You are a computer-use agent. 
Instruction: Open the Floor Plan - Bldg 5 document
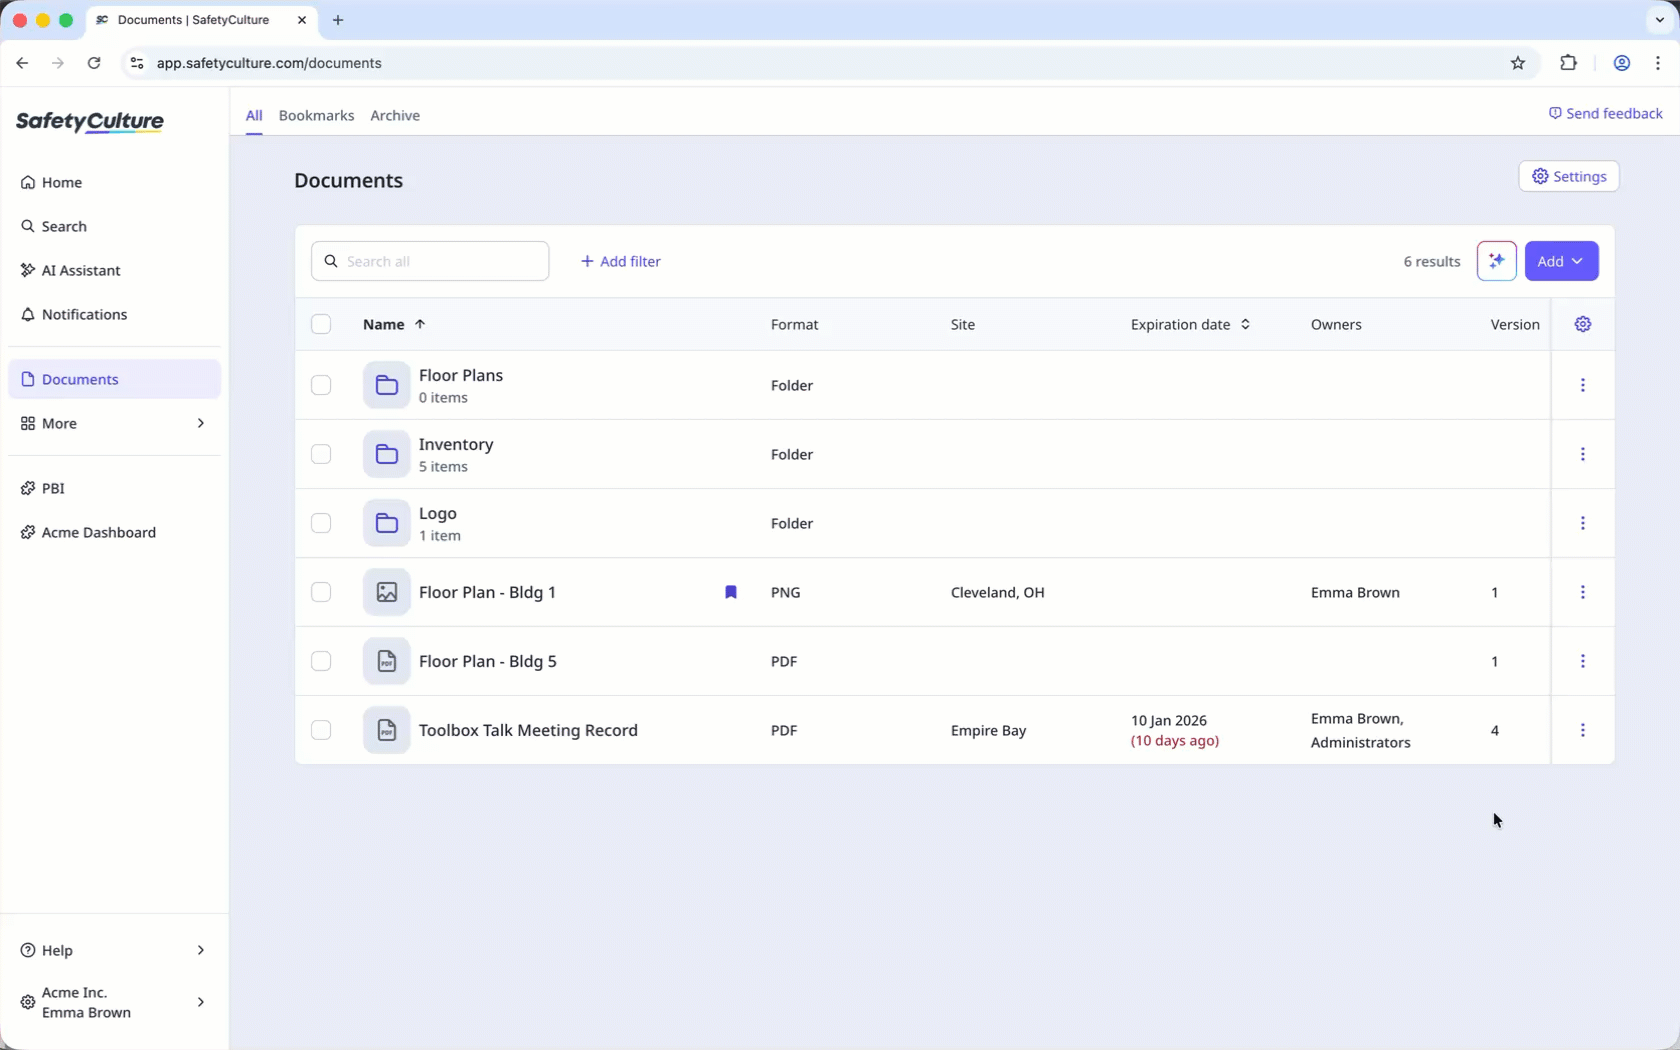[x=487, y=661]
